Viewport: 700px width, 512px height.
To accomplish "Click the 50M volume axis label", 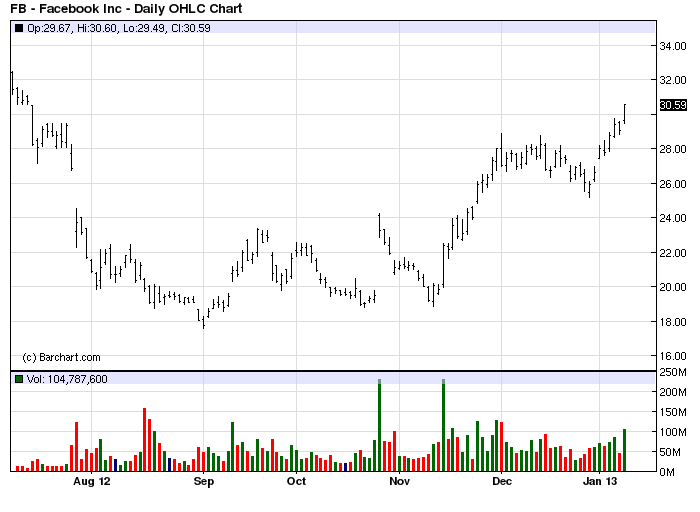I will [671, 453].
